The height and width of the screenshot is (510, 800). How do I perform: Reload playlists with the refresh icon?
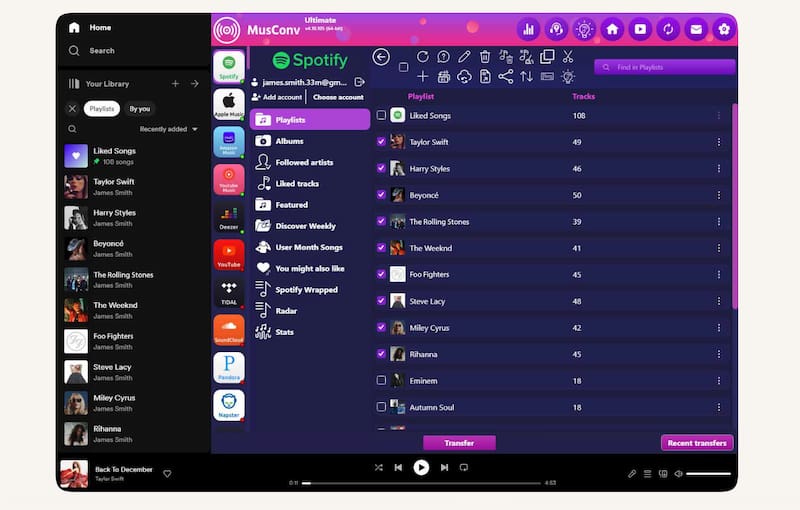(422, 57)
